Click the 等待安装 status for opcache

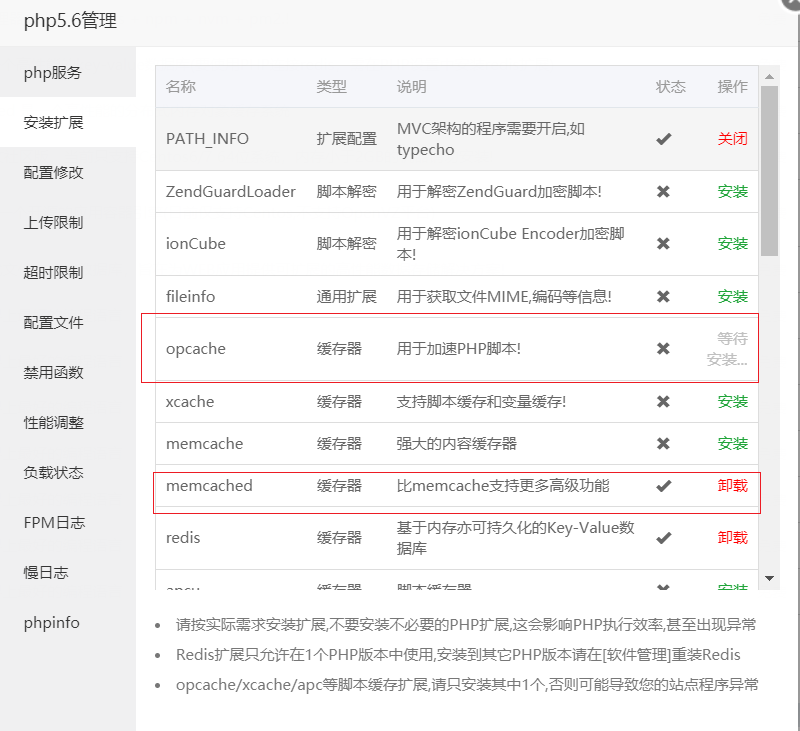click(x=732, y=348)
